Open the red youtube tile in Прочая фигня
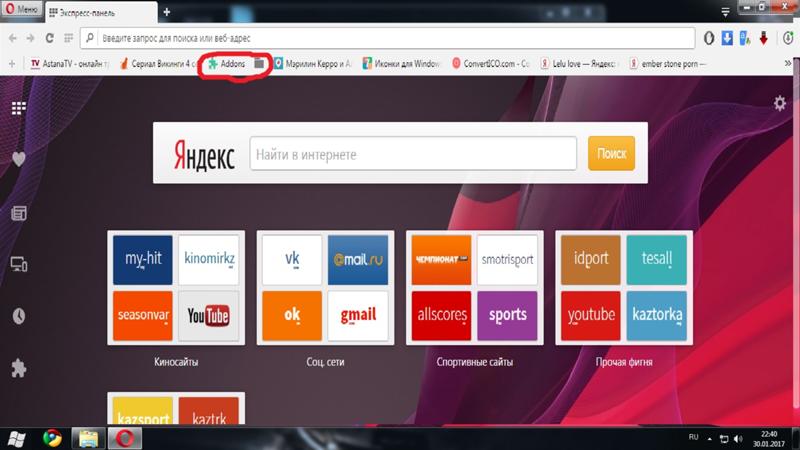The height and width of the screenshot is (450, 800). pos(591,315)
